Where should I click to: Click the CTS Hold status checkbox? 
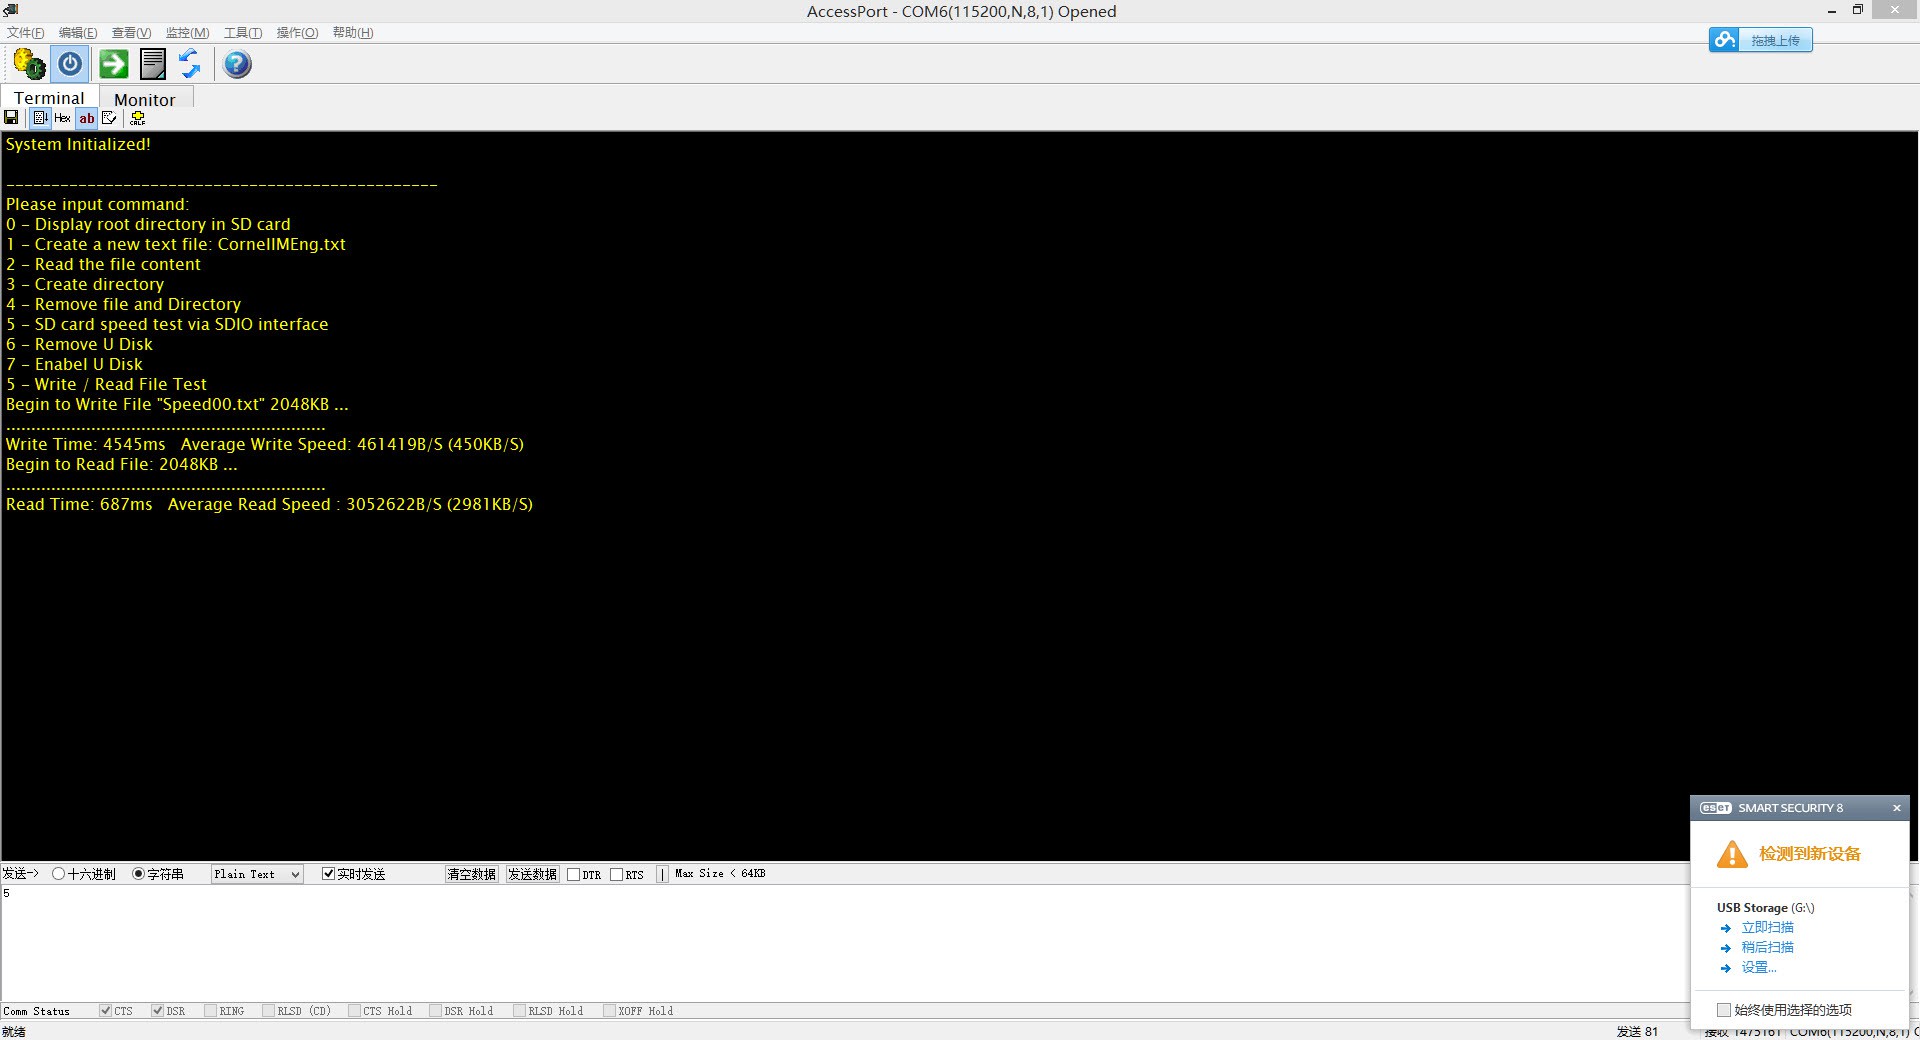pyautogui.click(x=354, y=1011)
